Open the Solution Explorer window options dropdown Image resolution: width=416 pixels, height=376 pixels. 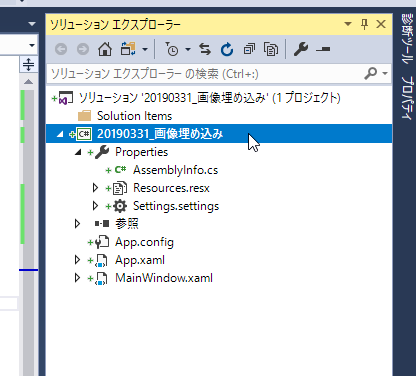click(348, 24)
